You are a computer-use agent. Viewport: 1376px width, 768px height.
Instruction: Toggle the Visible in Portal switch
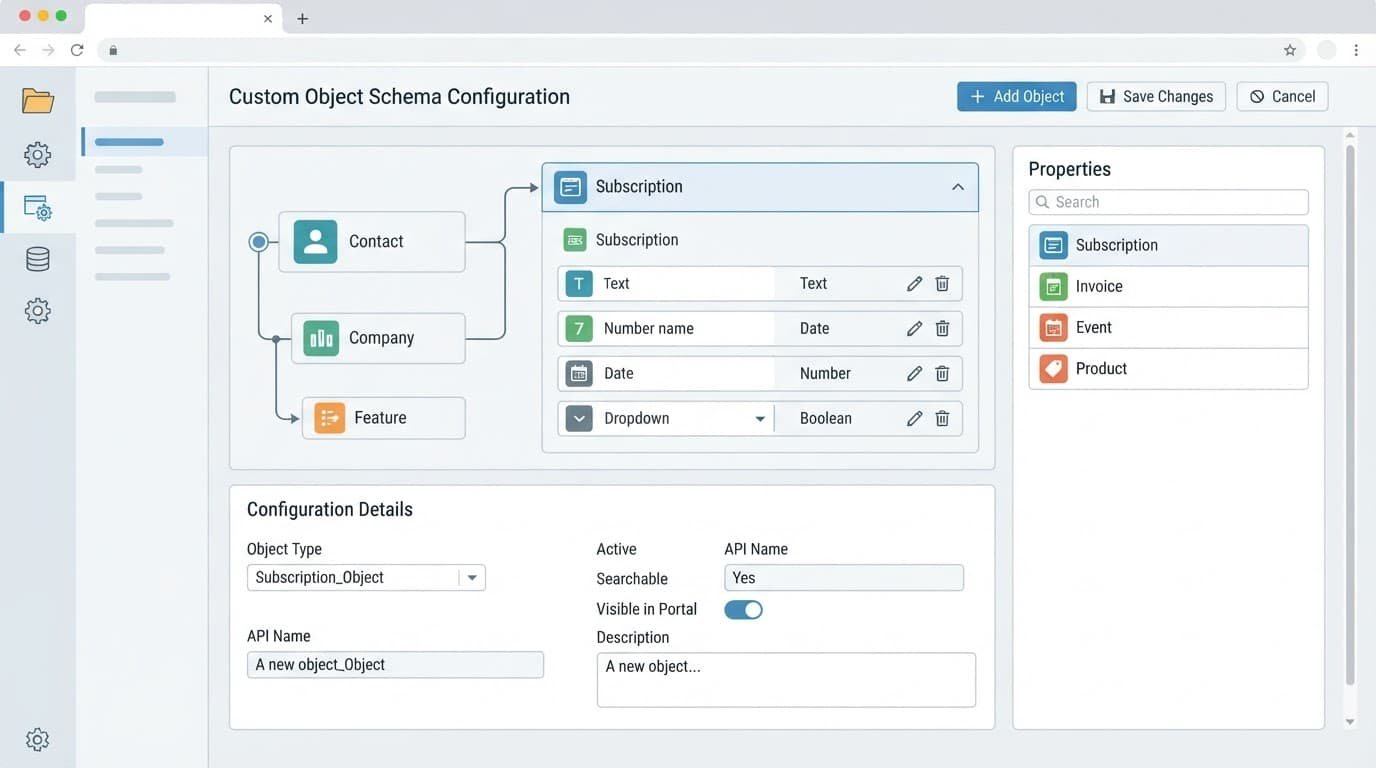(743, 609)
